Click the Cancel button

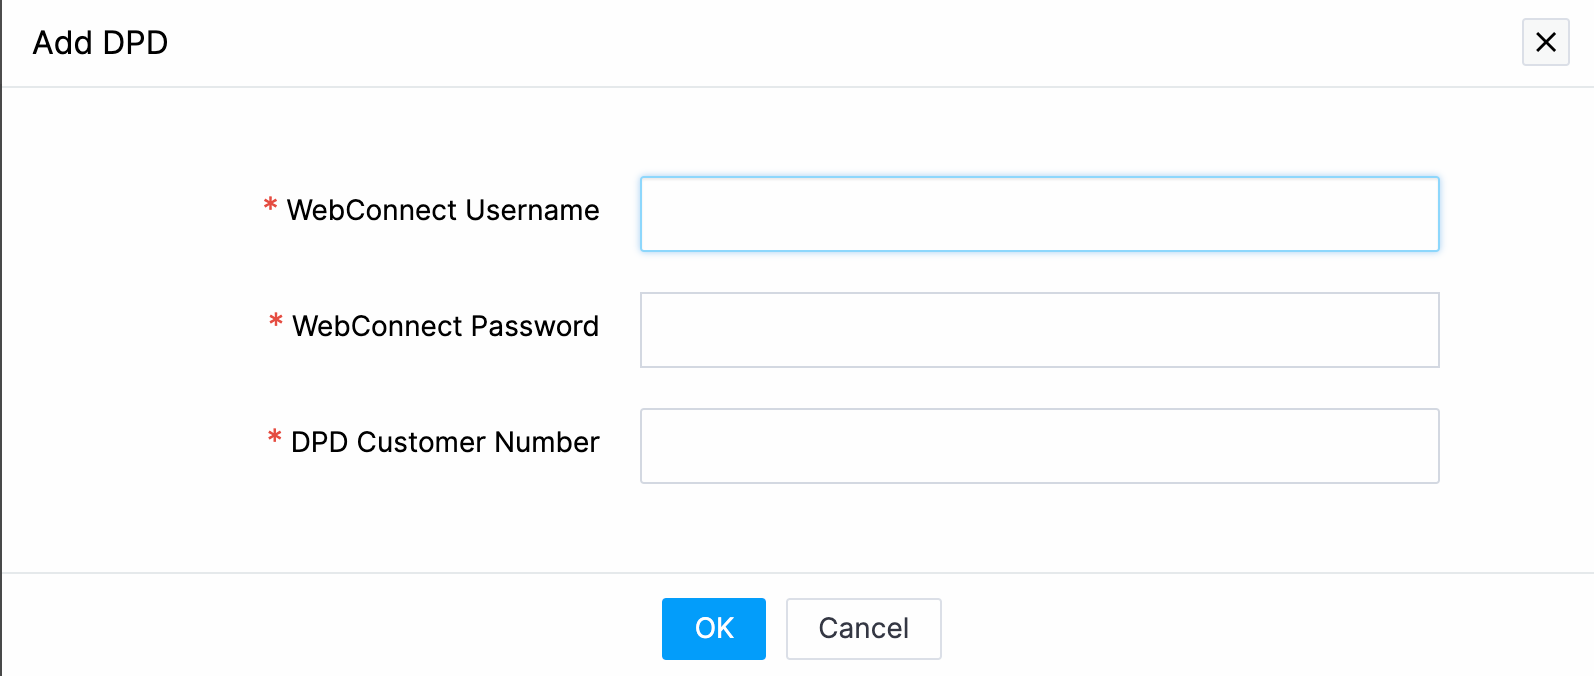pos(863,628)
